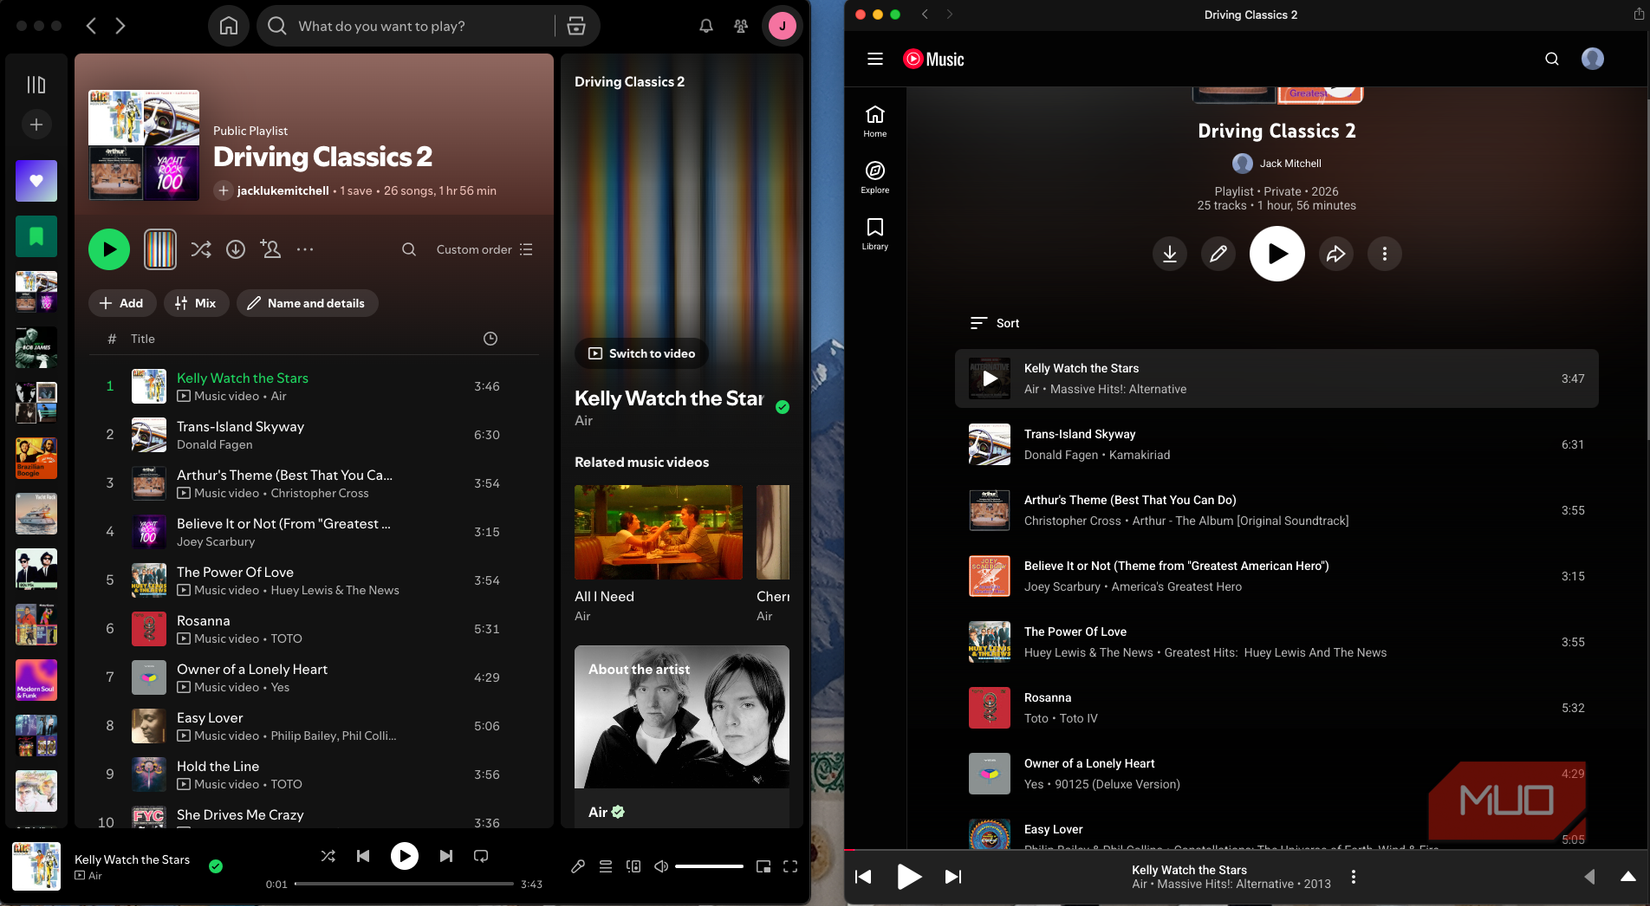This screenshot has height=906, width=1650.
Task: Toggle shuffle in Spotify bottom player
Action: pyautogui.click(x=328, y=856)
